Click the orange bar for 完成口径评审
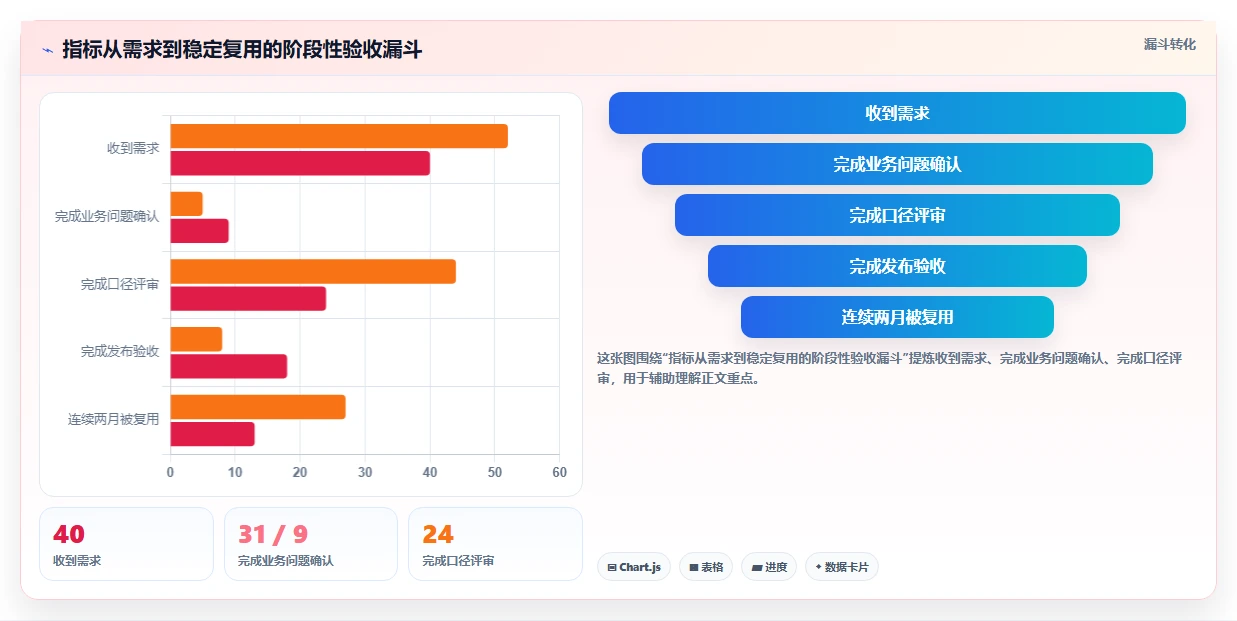This screenshot has height=621, width=1237. point(313,271)
